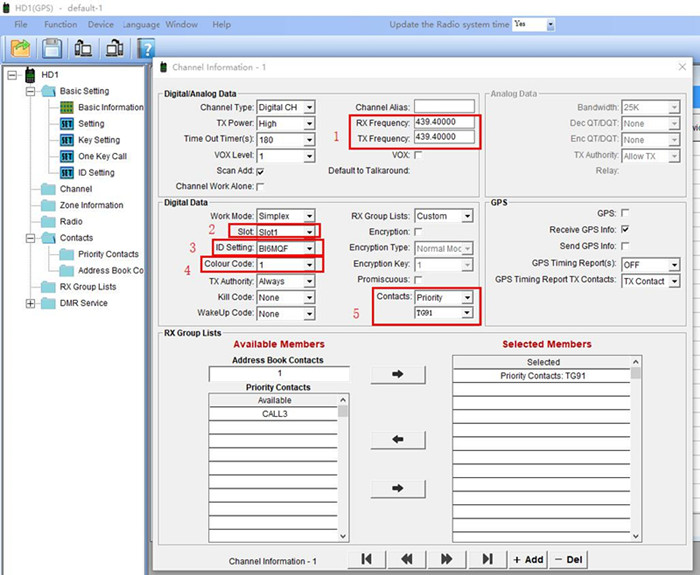Click the + Add button

[x=528, y=560]
